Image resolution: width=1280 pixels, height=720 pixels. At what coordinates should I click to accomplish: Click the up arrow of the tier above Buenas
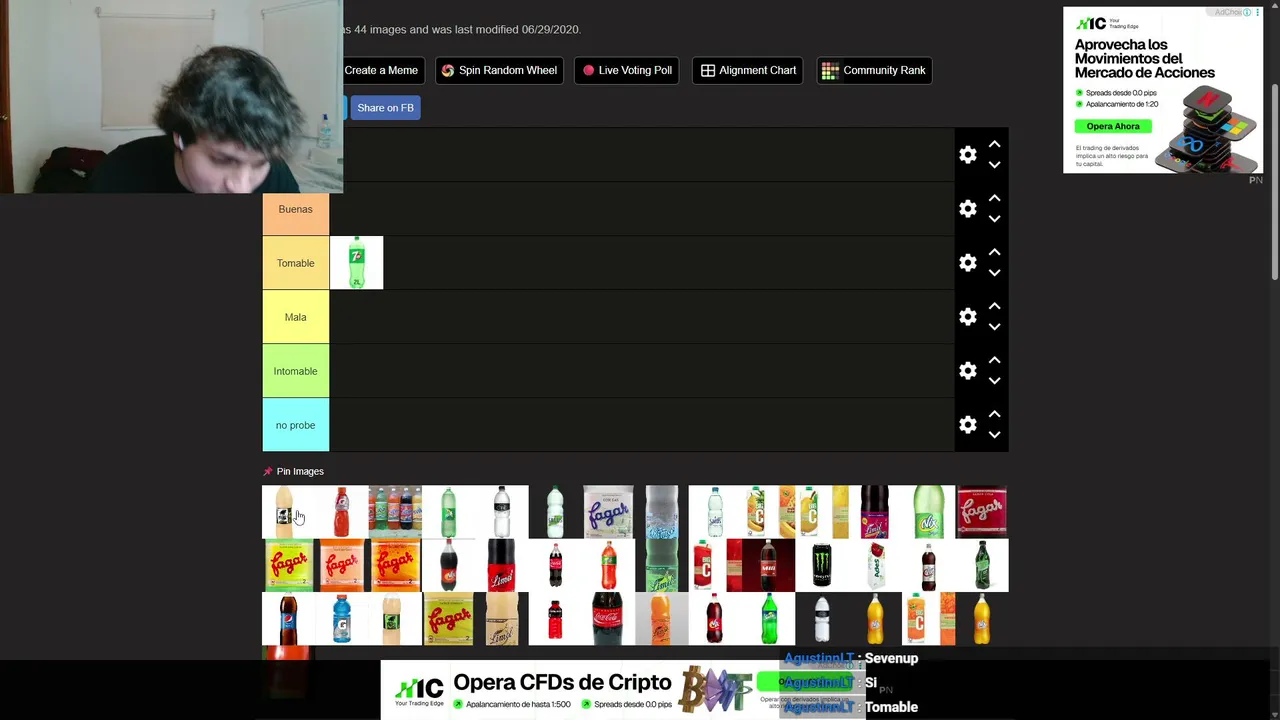[994, 144]
